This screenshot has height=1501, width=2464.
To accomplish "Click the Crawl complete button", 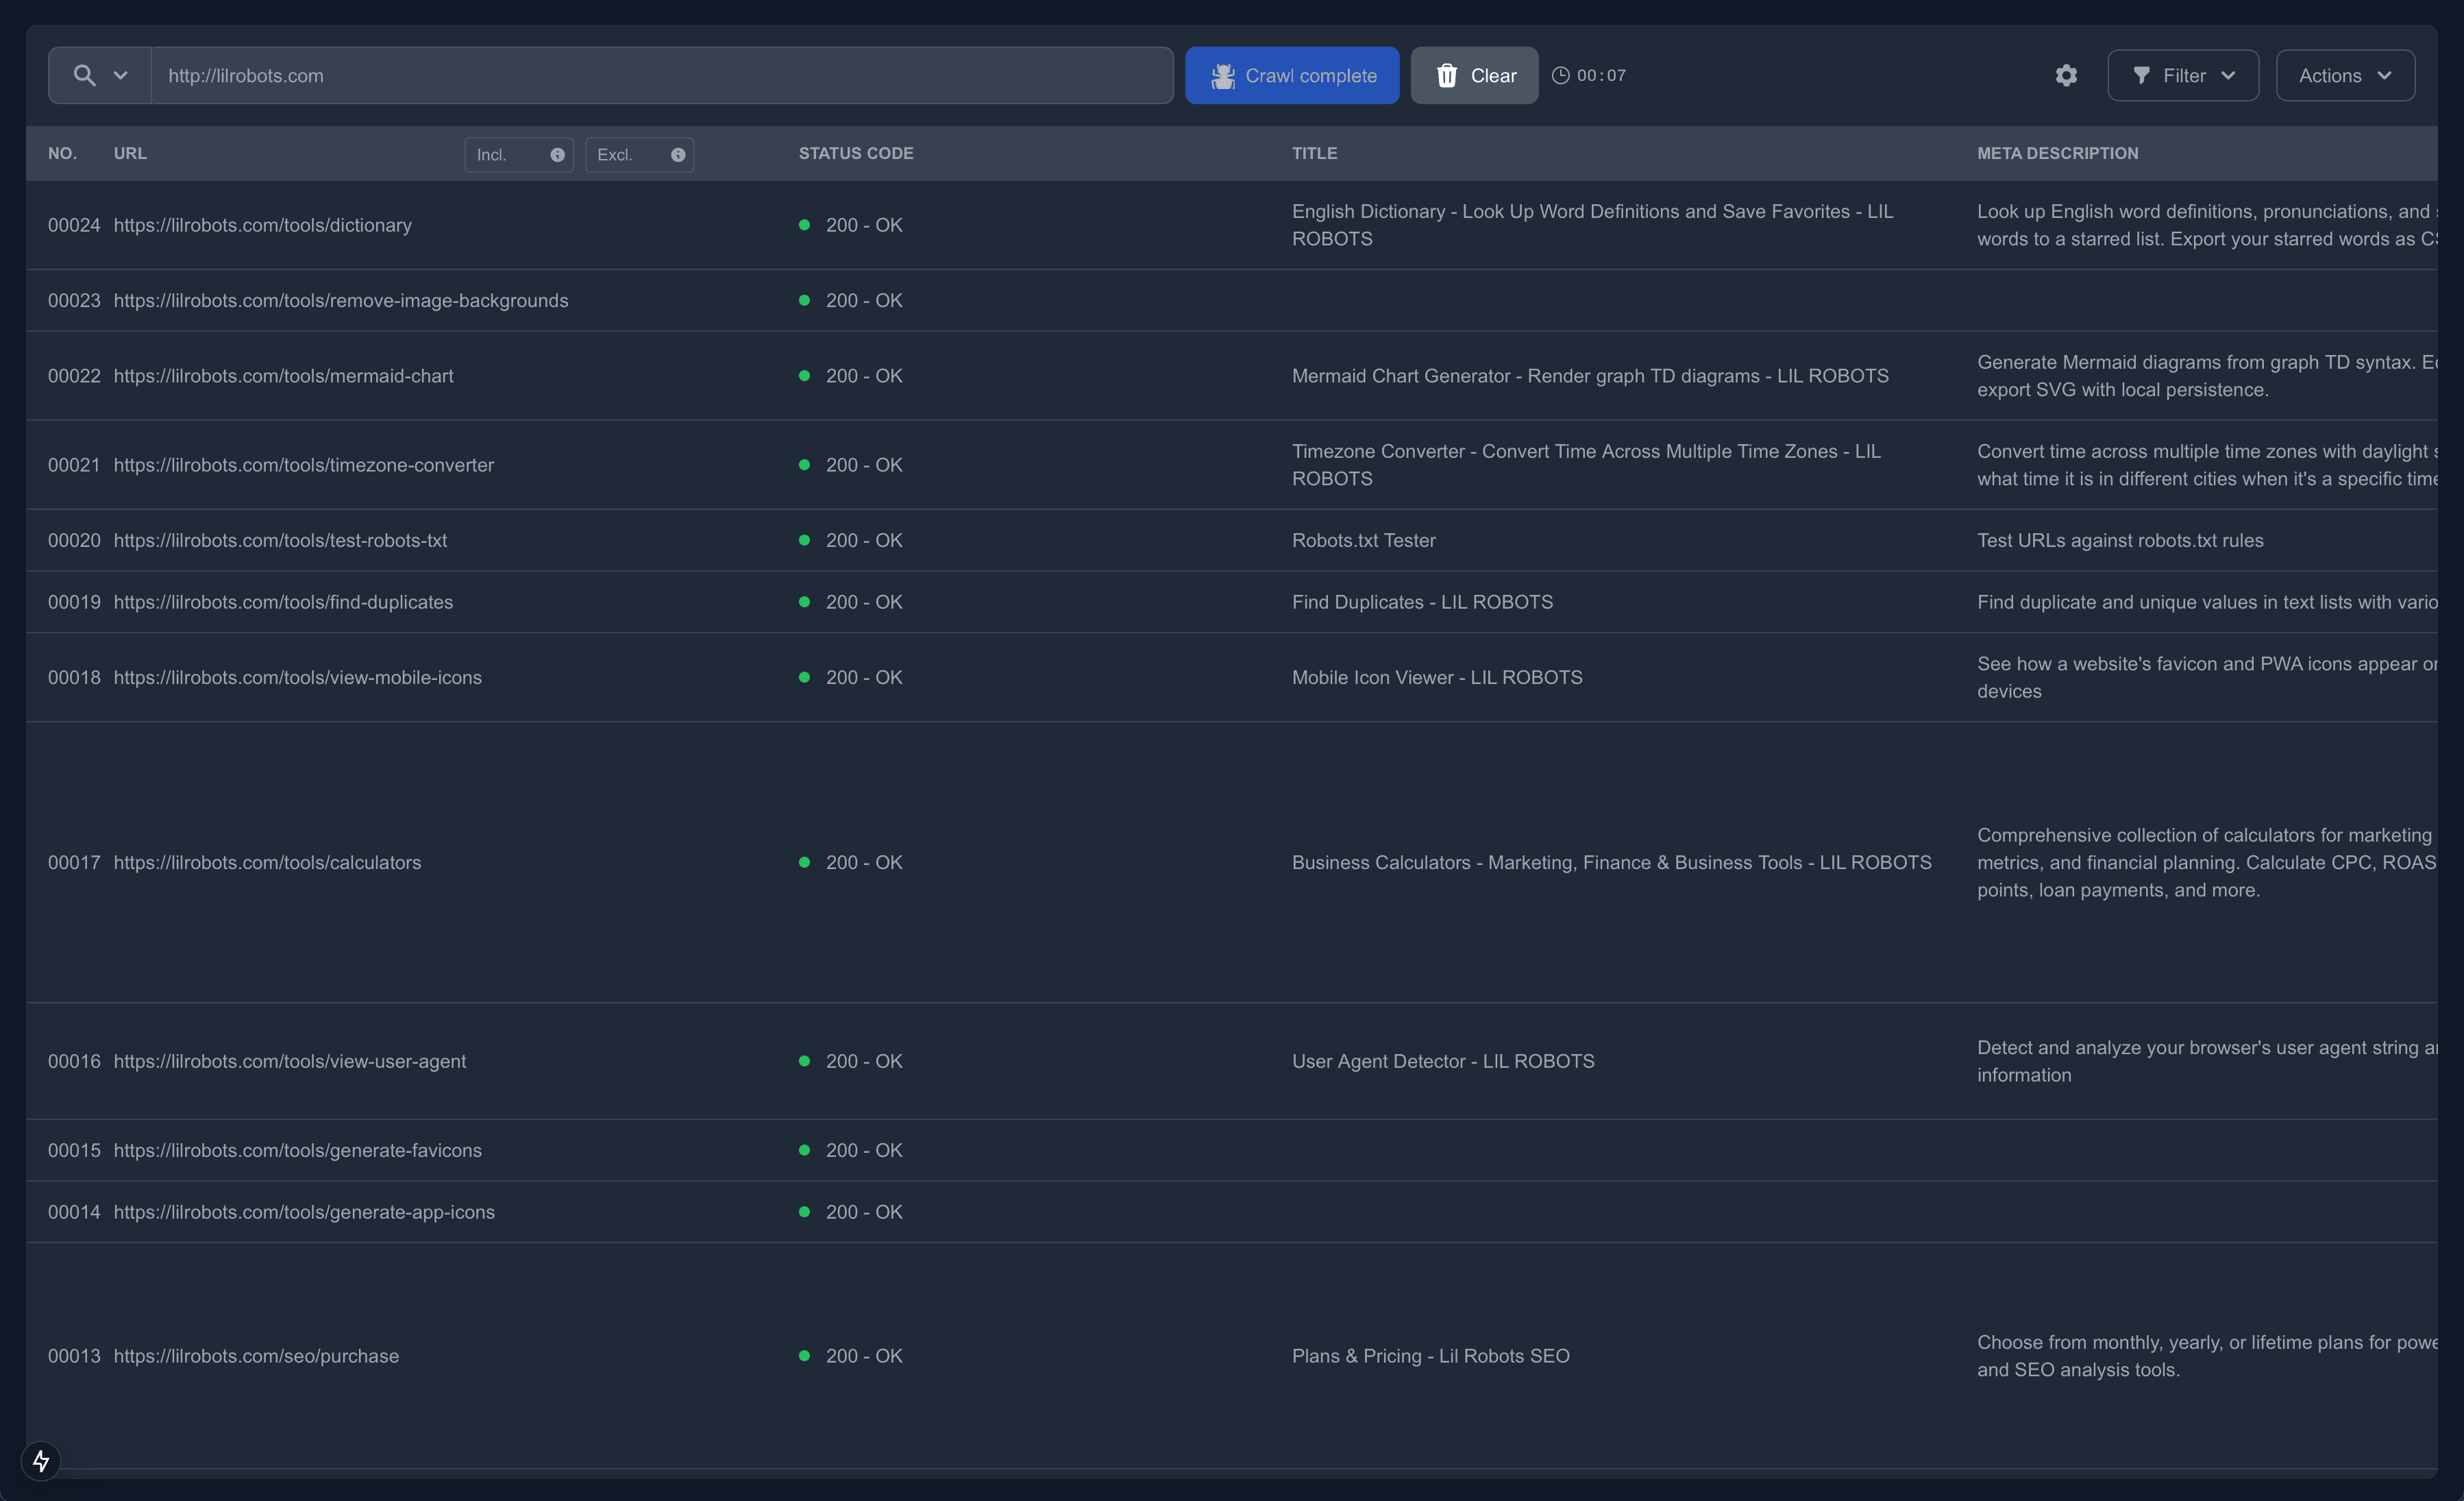I will 1292,75.
